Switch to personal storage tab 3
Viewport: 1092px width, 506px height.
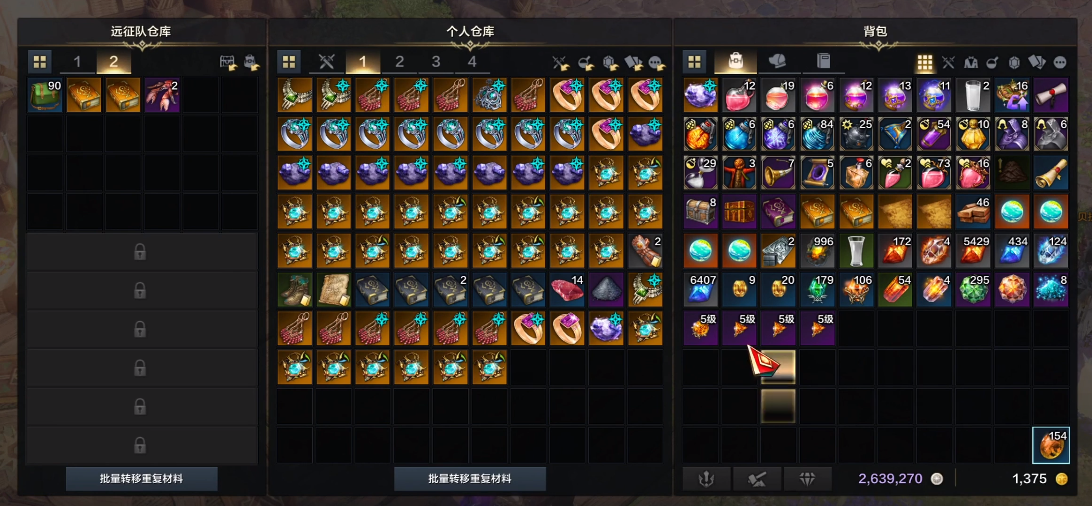click(436, 61)
